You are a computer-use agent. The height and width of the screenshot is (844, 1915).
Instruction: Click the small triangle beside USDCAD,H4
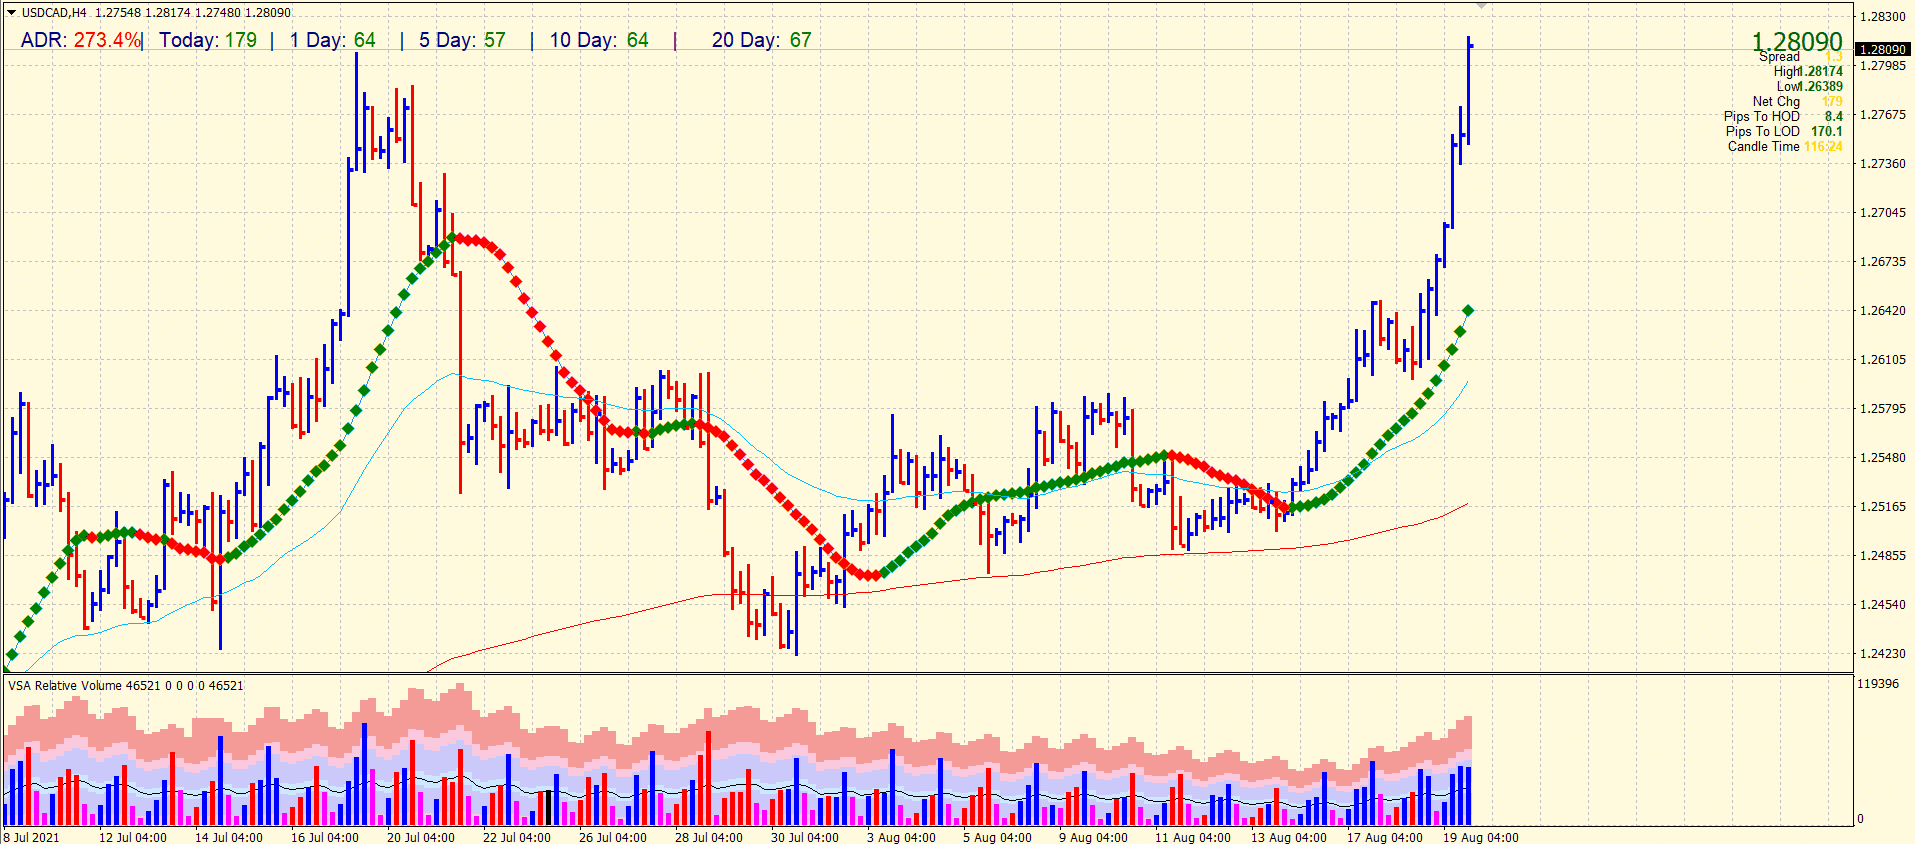click(x=12, y=13)
